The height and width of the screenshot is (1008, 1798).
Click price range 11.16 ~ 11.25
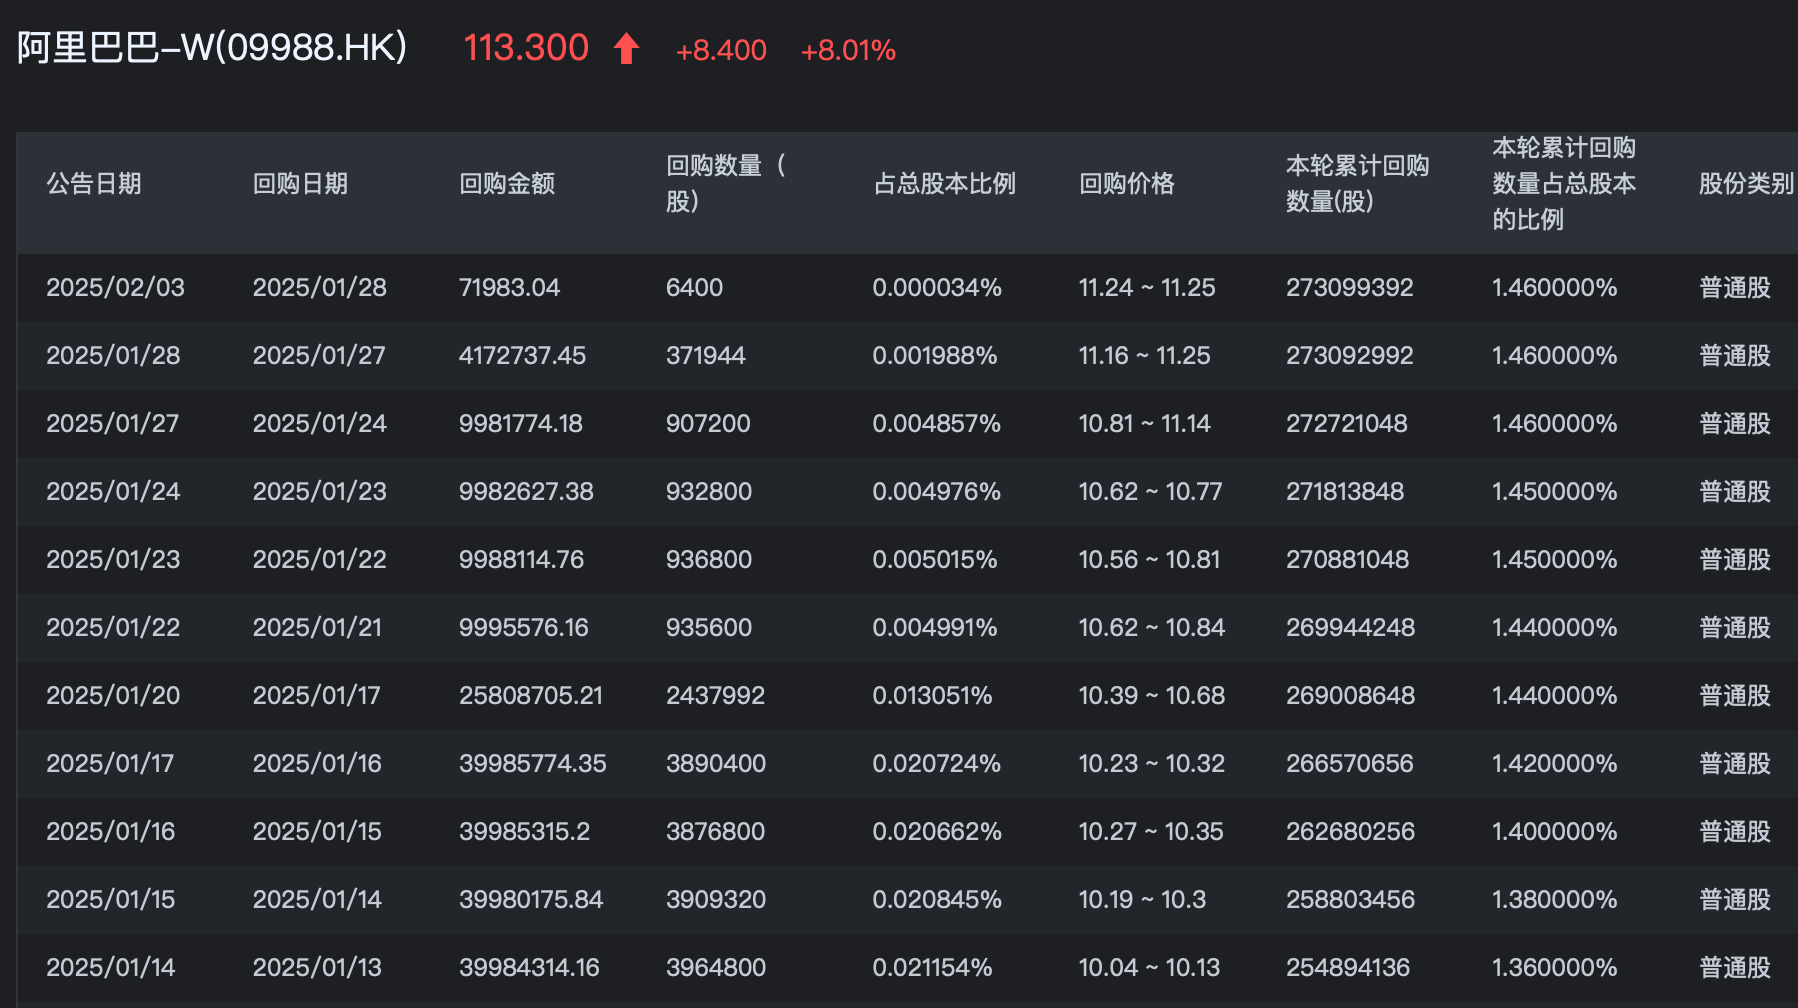pos(1144,356)
